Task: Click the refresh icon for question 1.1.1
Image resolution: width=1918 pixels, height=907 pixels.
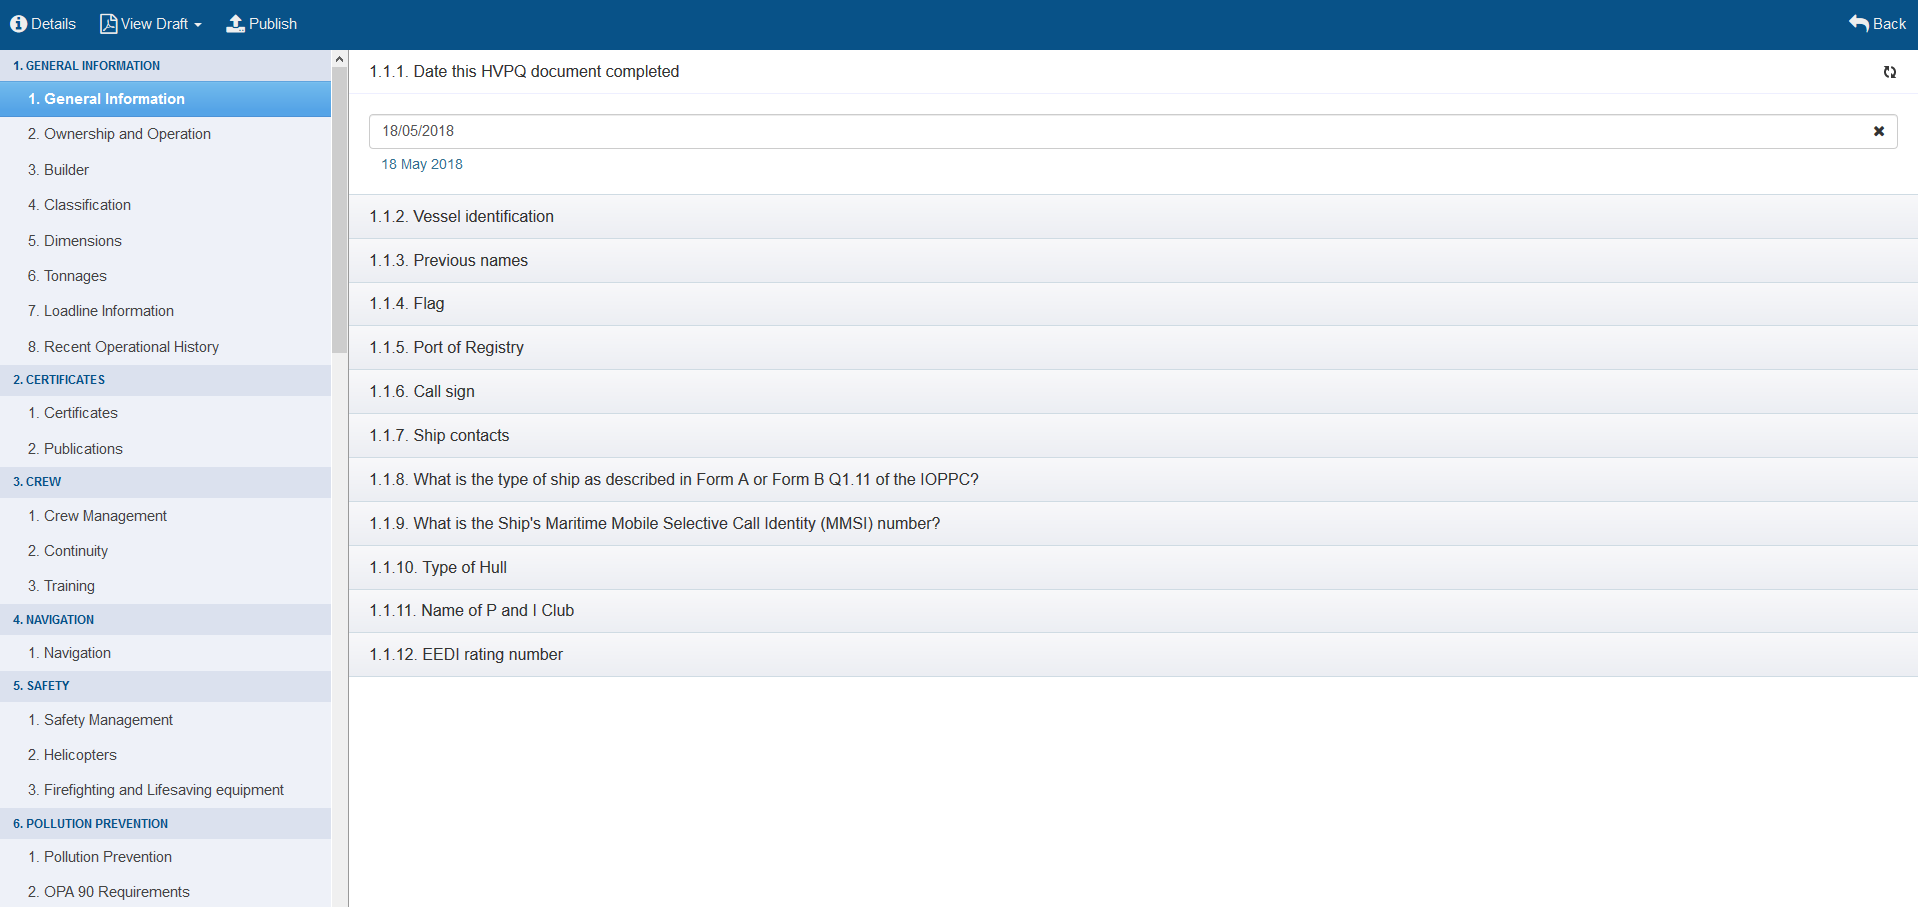Action: 1890,72
